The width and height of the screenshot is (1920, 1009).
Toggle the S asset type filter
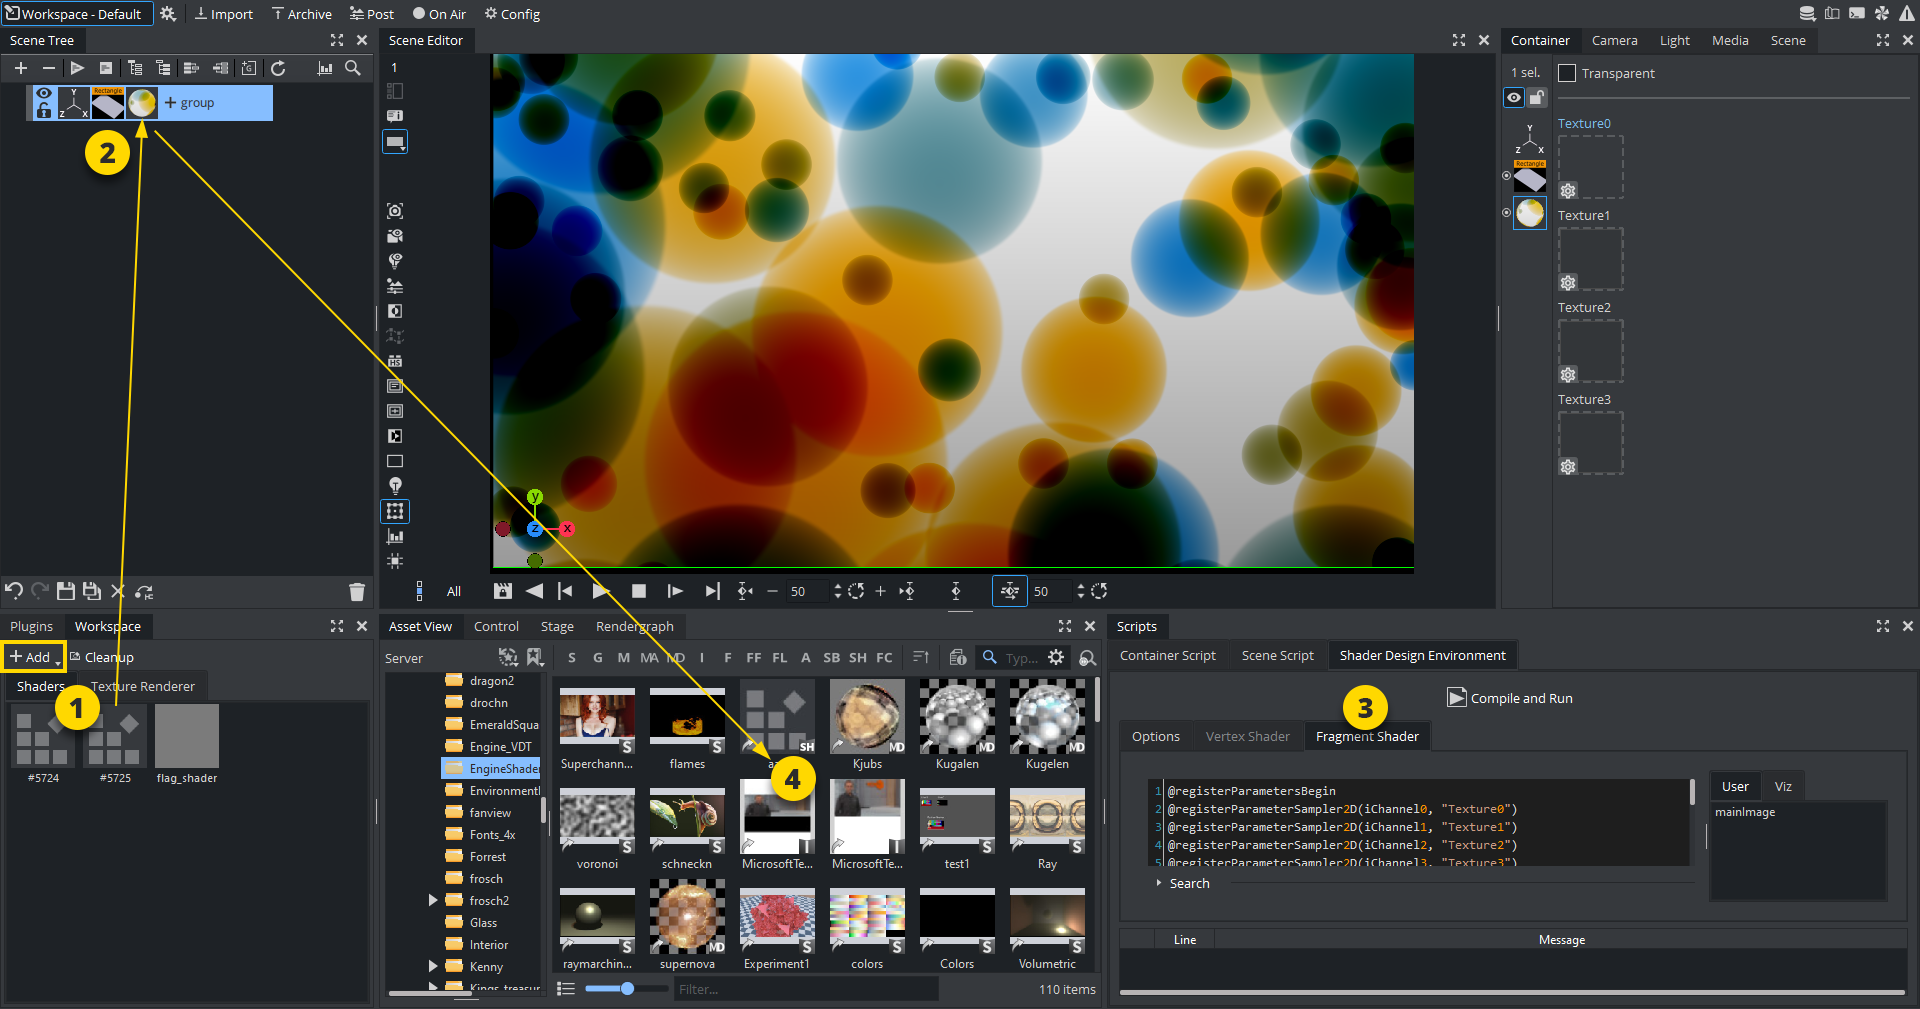pos(572,657)
